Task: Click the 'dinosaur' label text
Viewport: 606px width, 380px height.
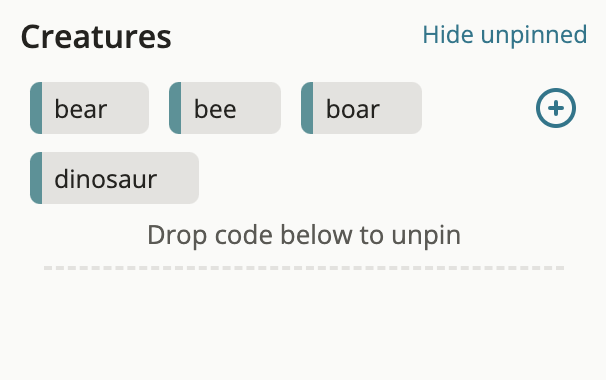Action: coord(106,179)
